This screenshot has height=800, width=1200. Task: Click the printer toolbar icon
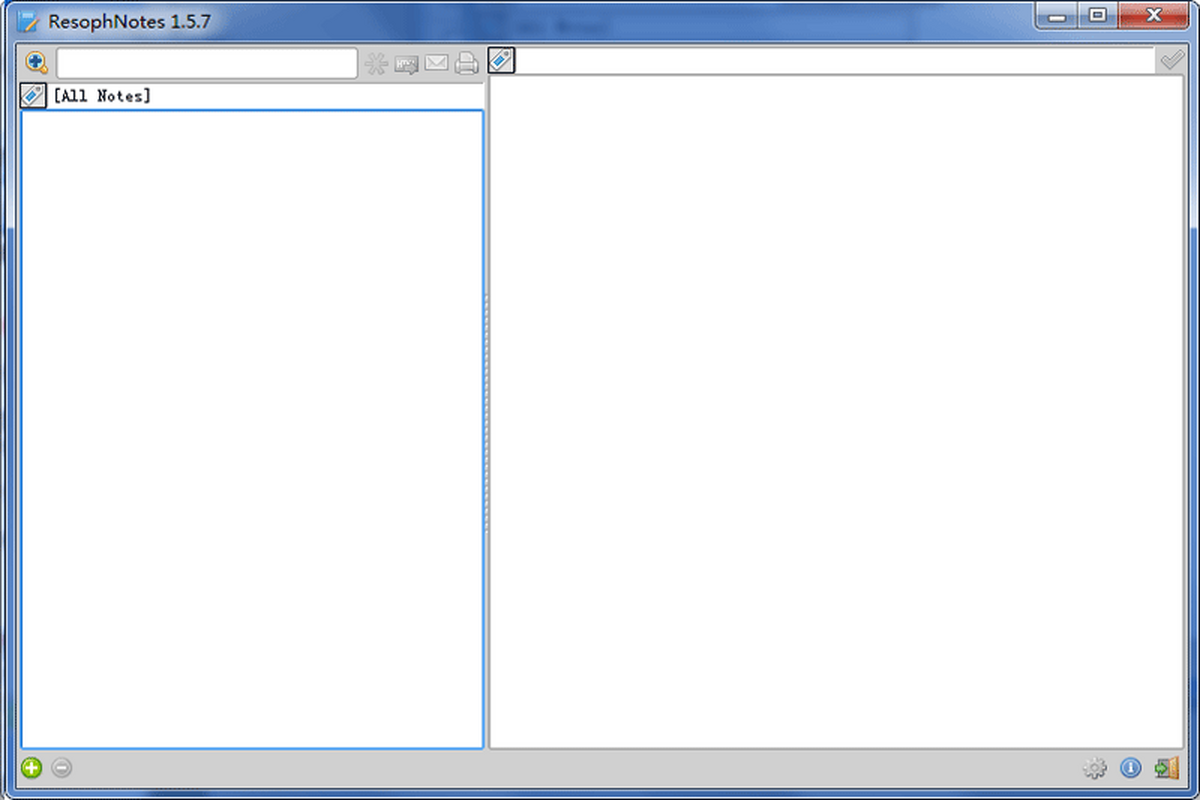(x=466, y=64)
